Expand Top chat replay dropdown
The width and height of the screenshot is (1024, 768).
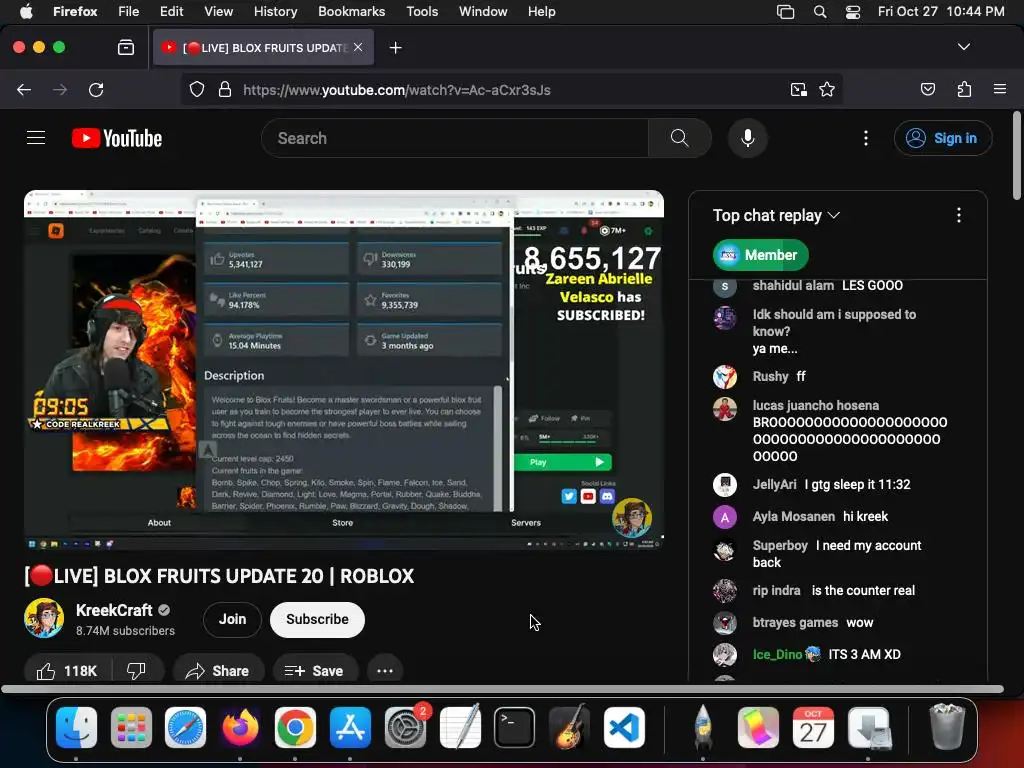click(776, 216)
